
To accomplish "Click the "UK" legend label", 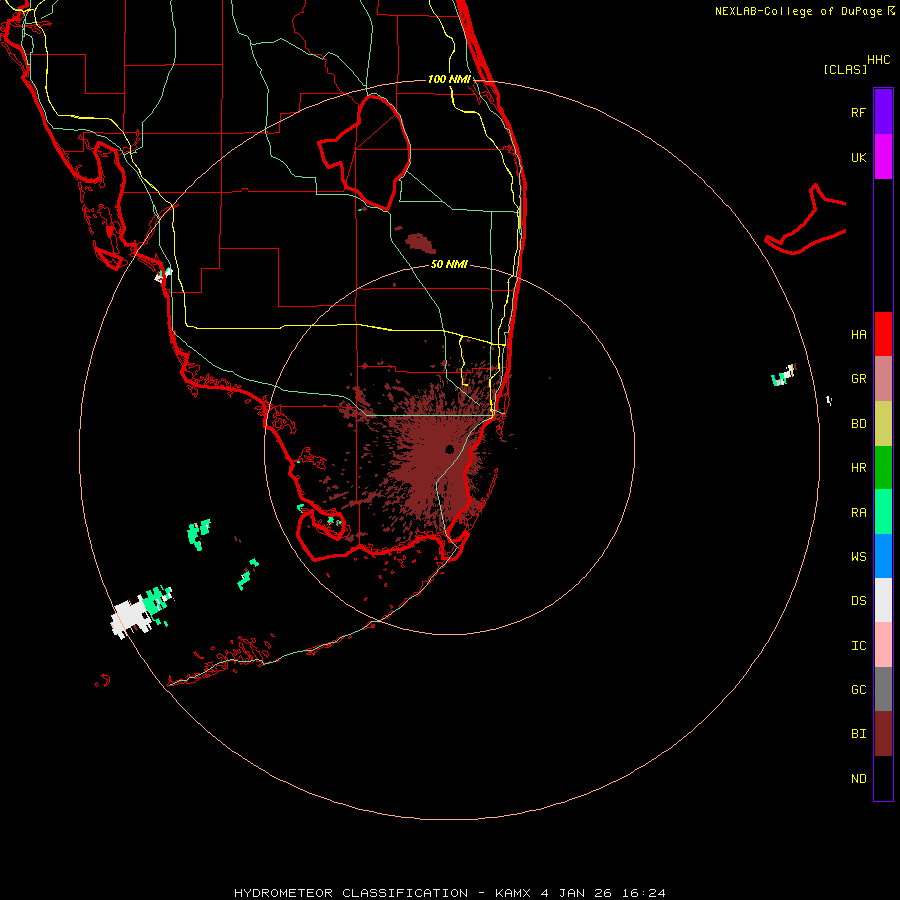I will (858, 158).
